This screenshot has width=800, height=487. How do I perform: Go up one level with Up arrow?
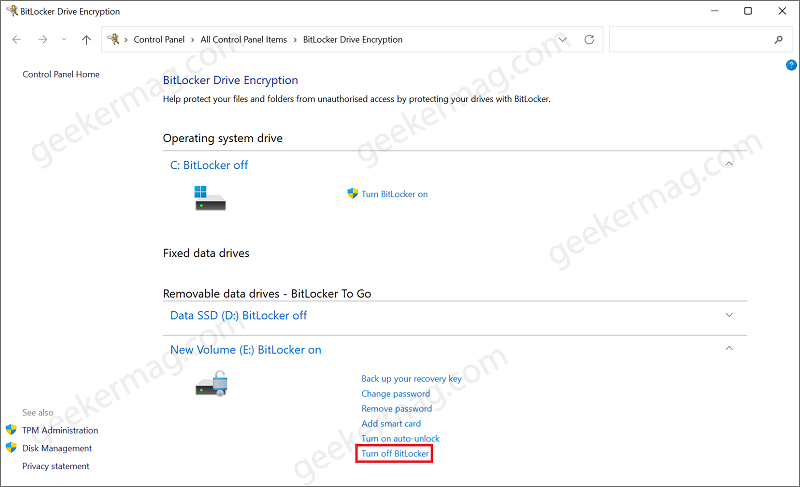[86, 39]
